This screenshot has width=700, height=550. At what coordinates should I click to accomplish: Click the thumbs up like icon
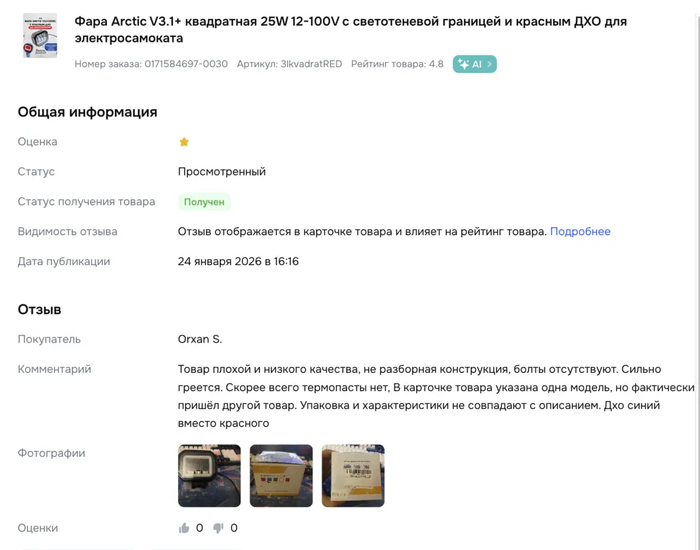184,528
